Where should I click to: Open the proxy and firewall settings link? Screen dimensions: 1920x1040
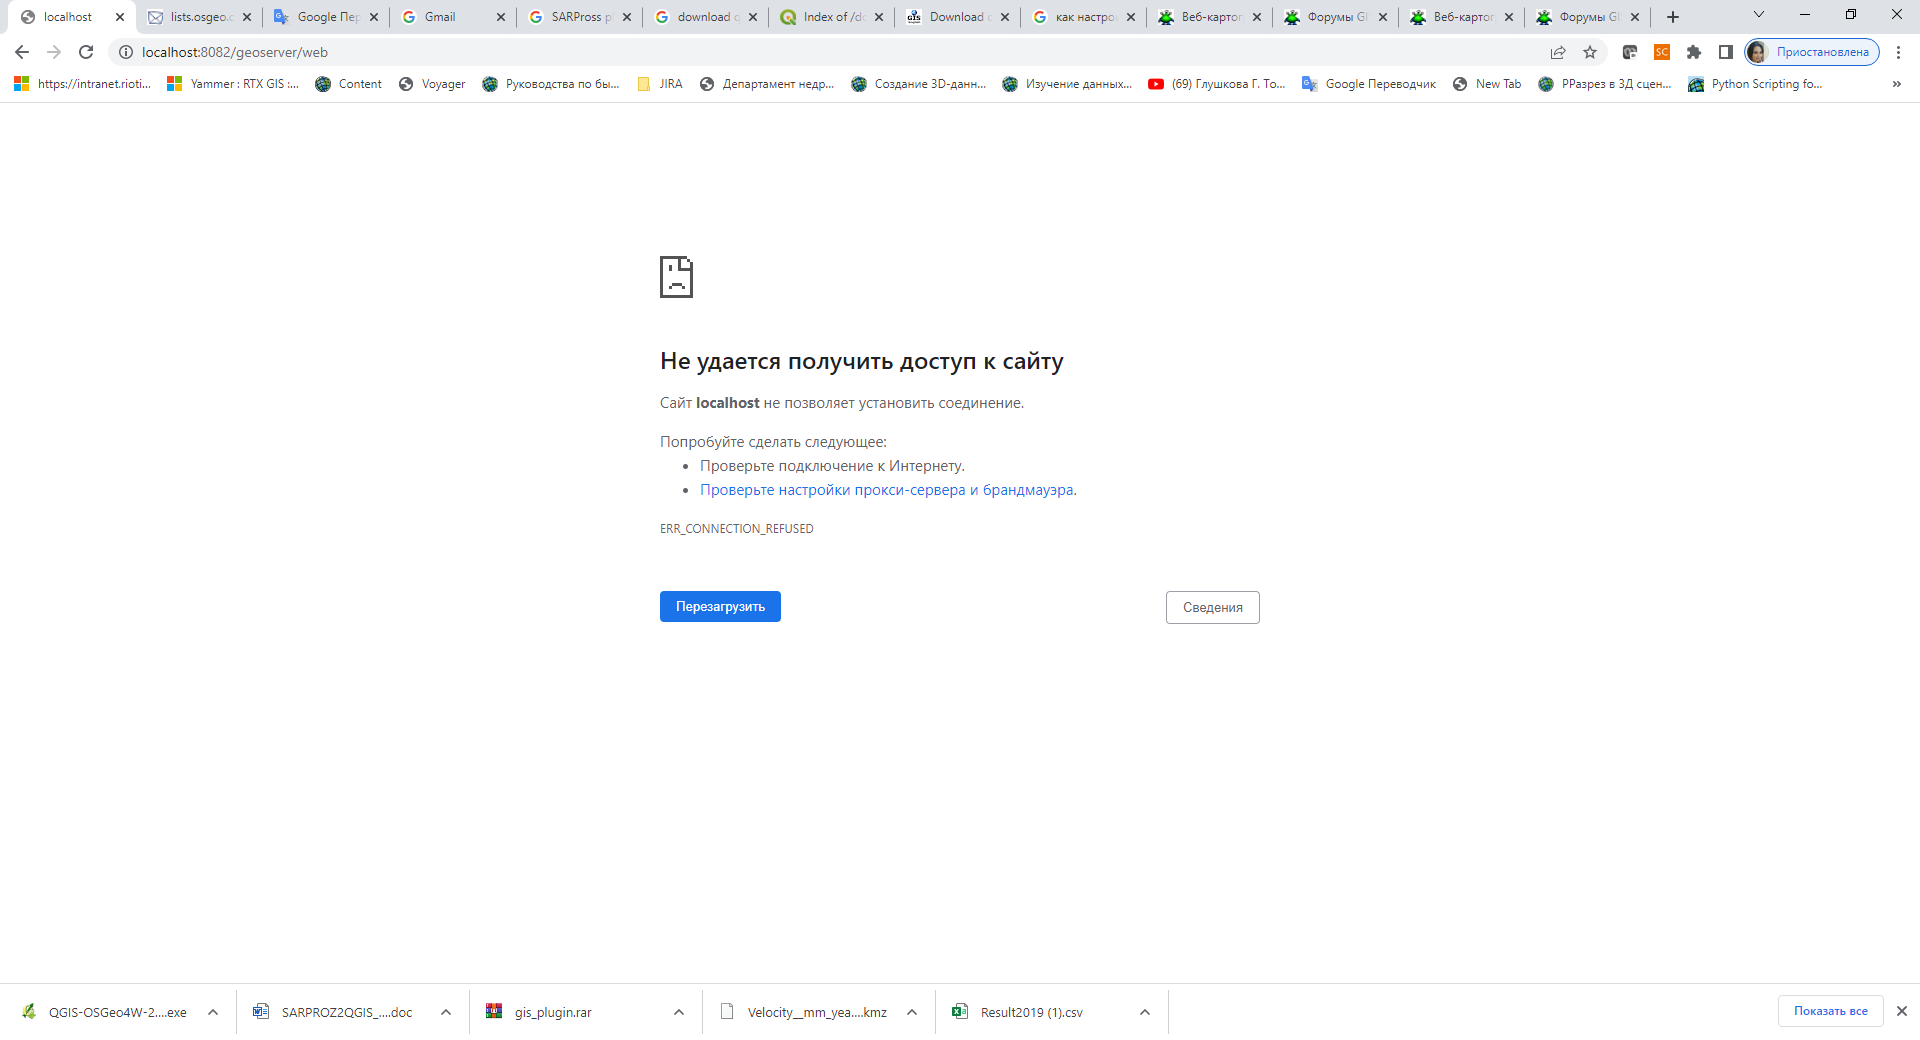(888, 490)
